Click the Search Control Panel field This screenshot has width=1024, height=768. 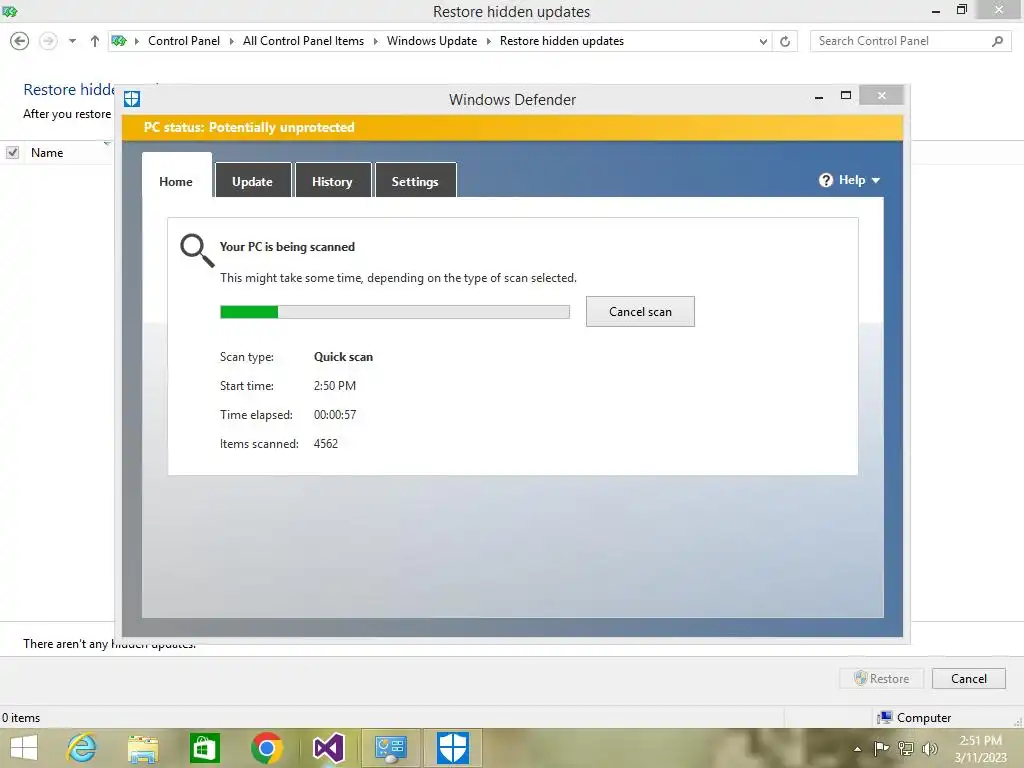[x=910, y=41]
